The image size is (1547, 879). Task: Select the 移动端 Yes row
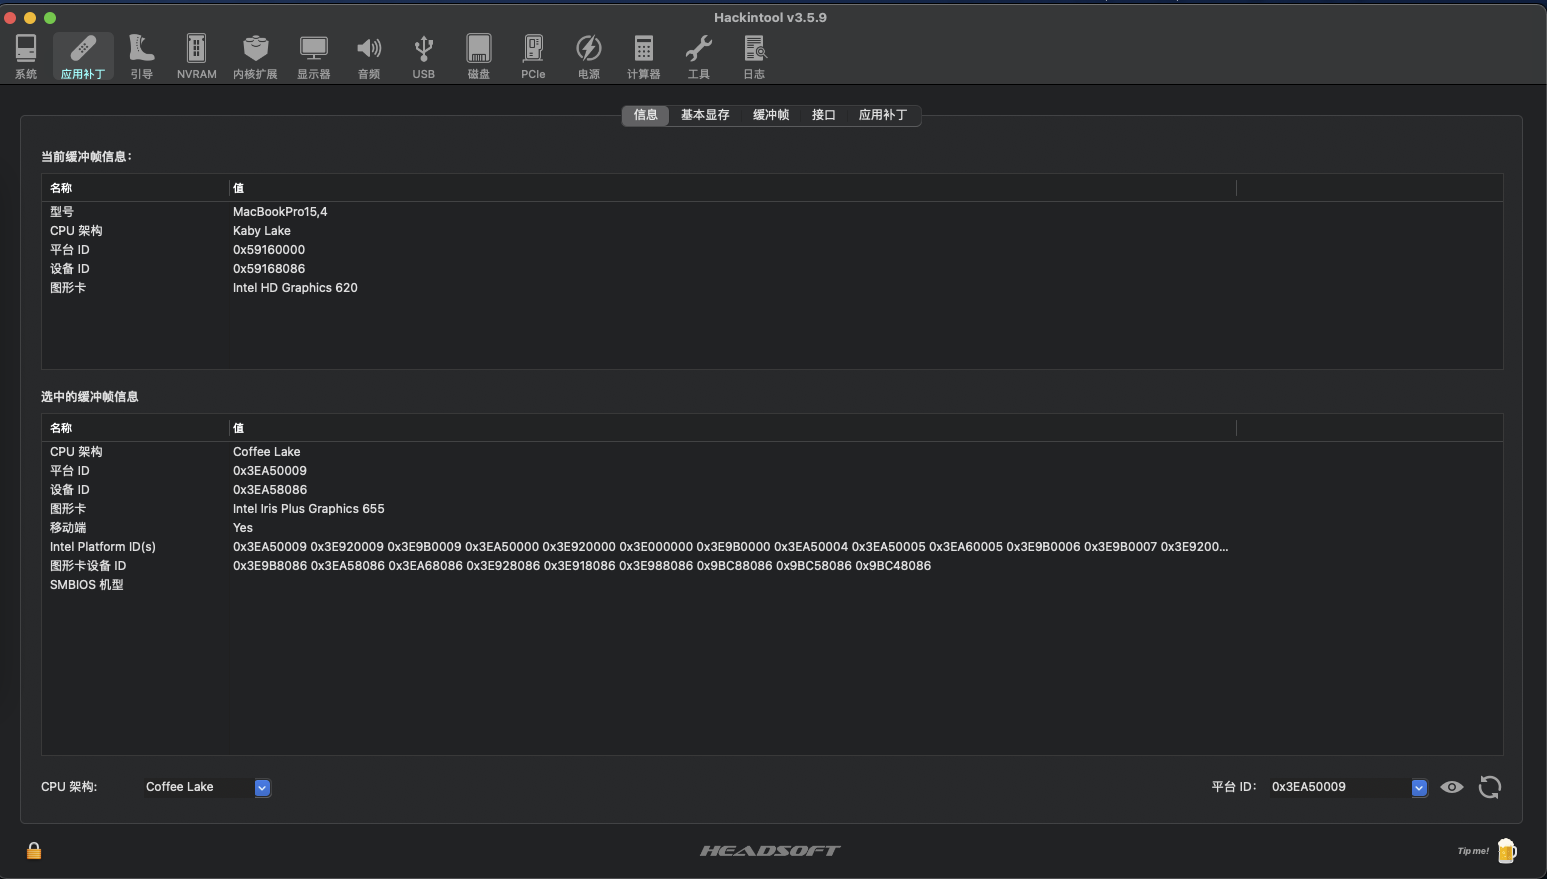[x=772, y=528]
